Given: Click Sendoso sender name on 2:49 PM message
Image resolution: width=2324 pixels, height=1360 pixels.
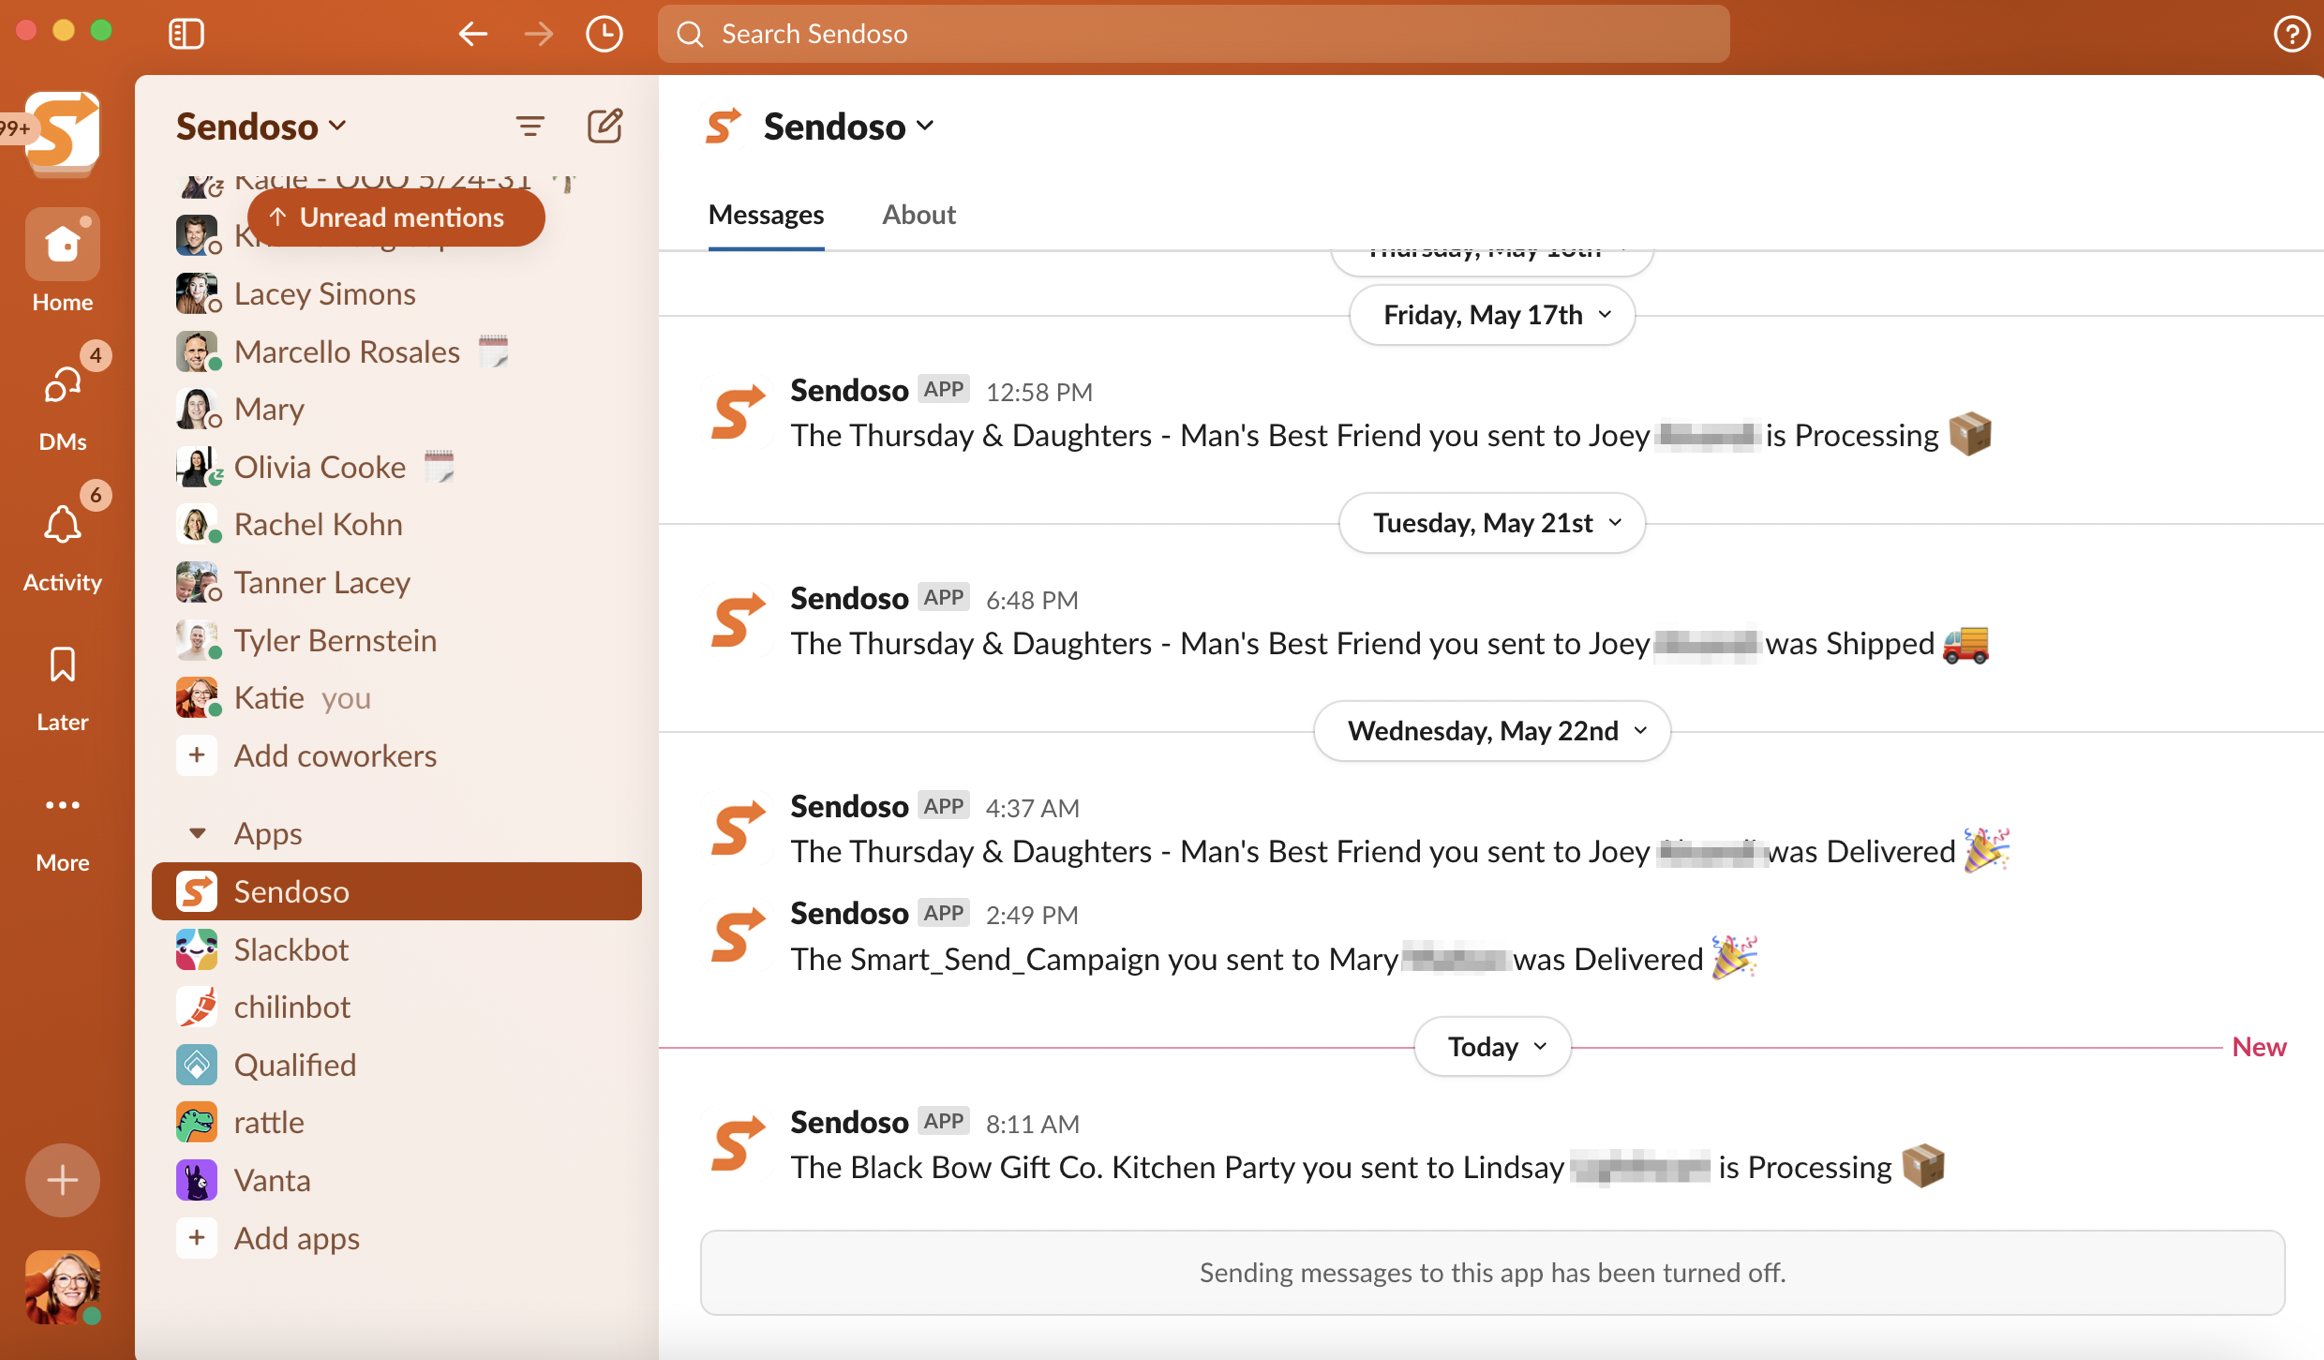Looking at the screenshot, I should click(x=849, y=913).
